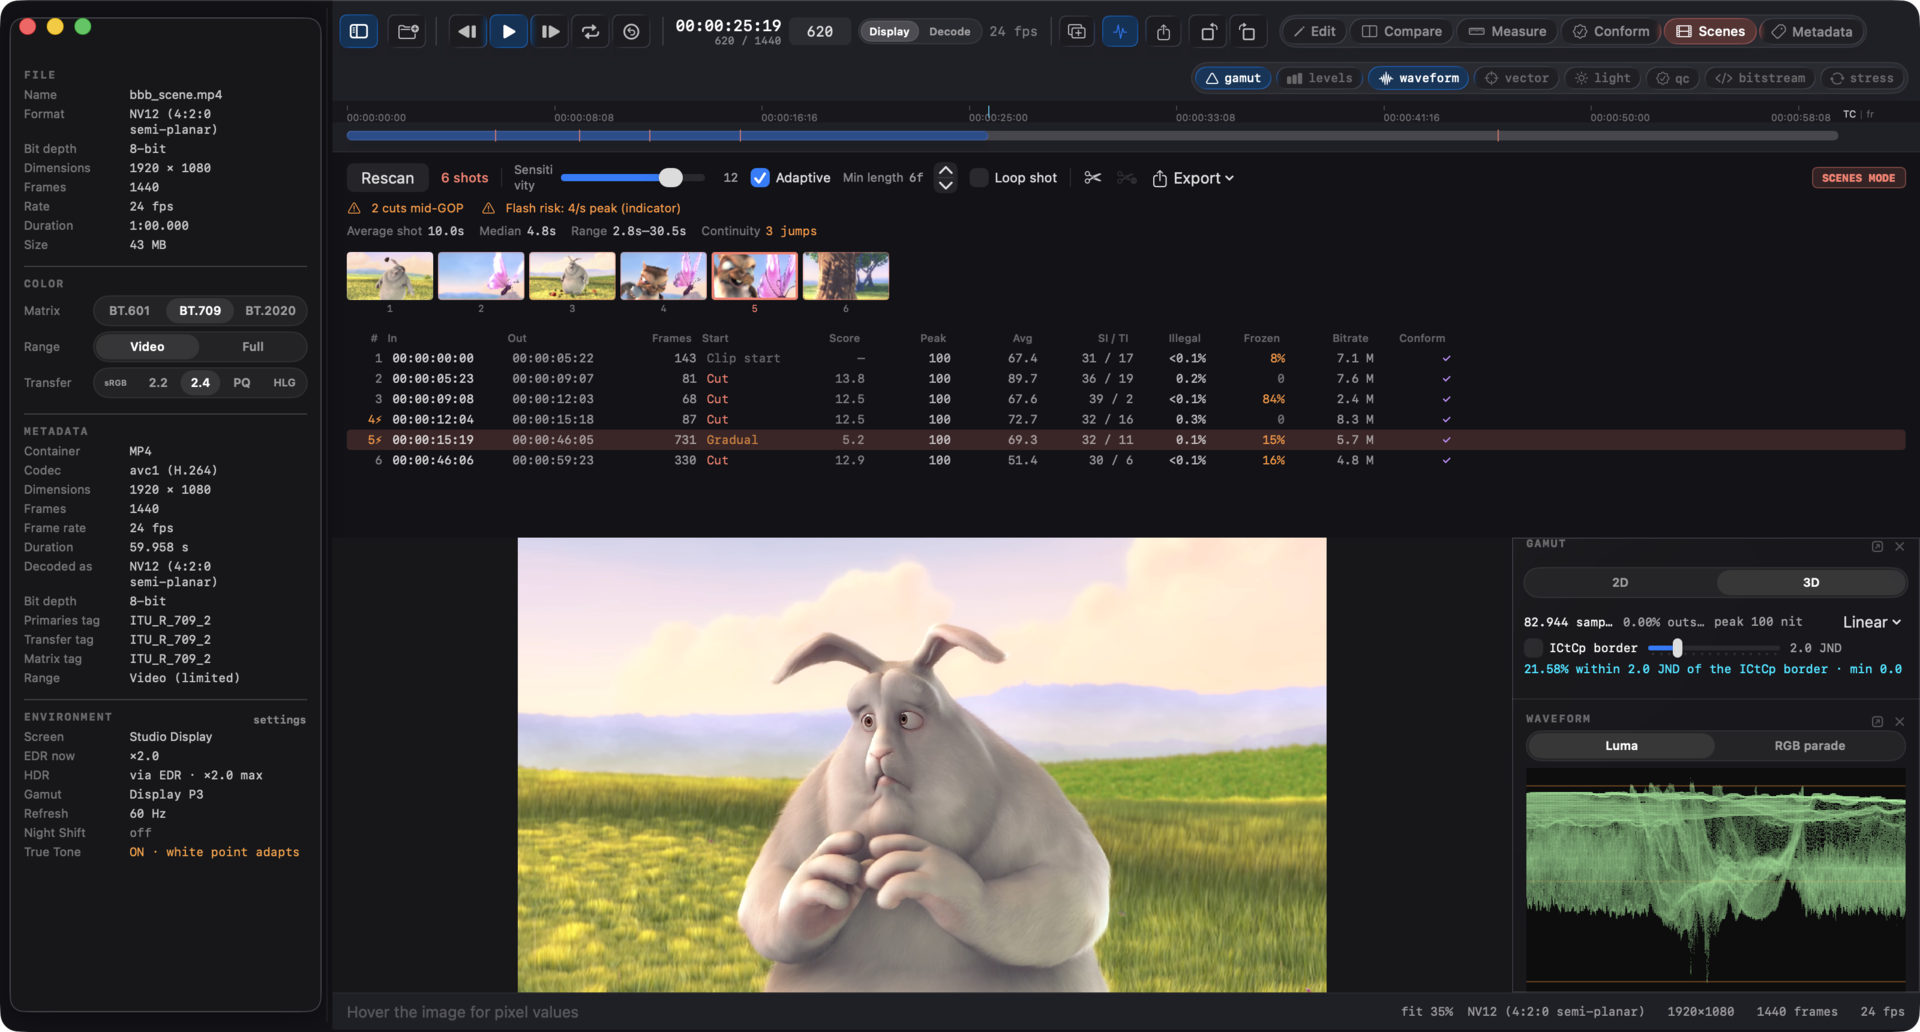Enable the light scope
Viewport: 1920px width, 1032px height.
pyautogui.click(x=1602, y=78)
